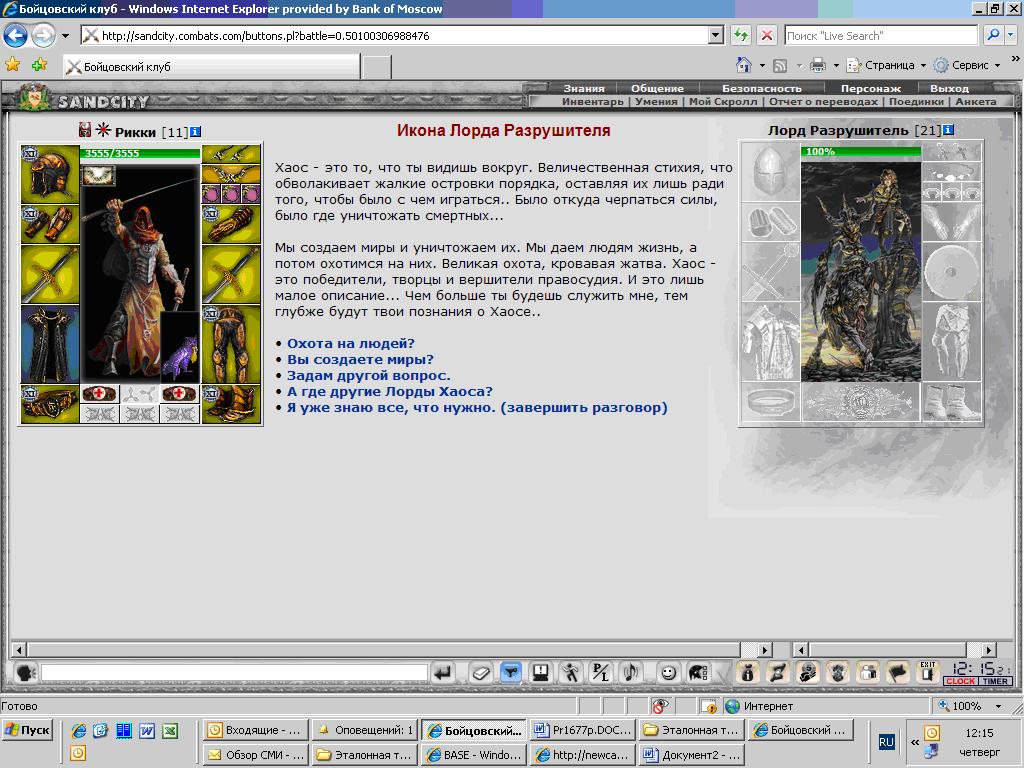
Task: Click the system messages monitor icon
Action: pos(540,672)
